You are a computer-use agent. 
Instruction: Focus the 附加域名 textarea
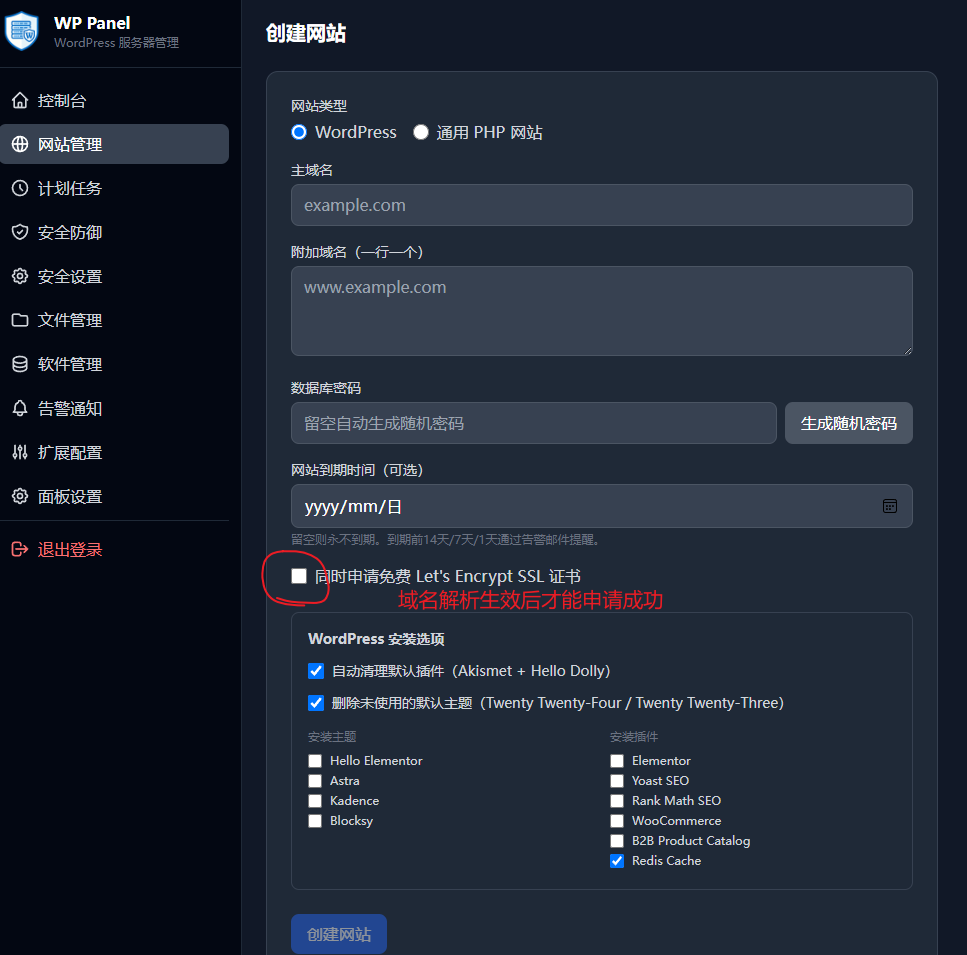pos(602,311)
